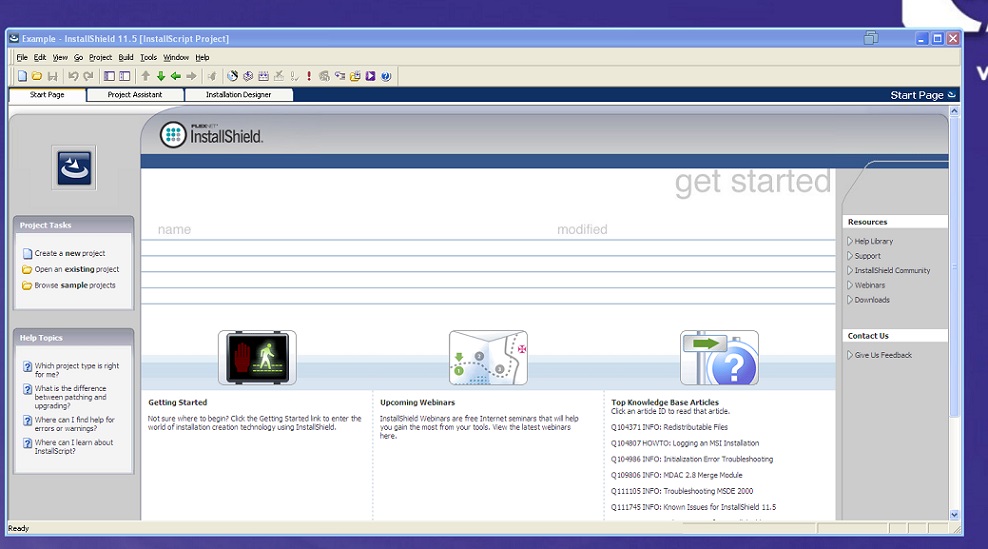Click the second view-pane layout toolbar icon
This screenshot has height=549, width=988.
[125, 76]
